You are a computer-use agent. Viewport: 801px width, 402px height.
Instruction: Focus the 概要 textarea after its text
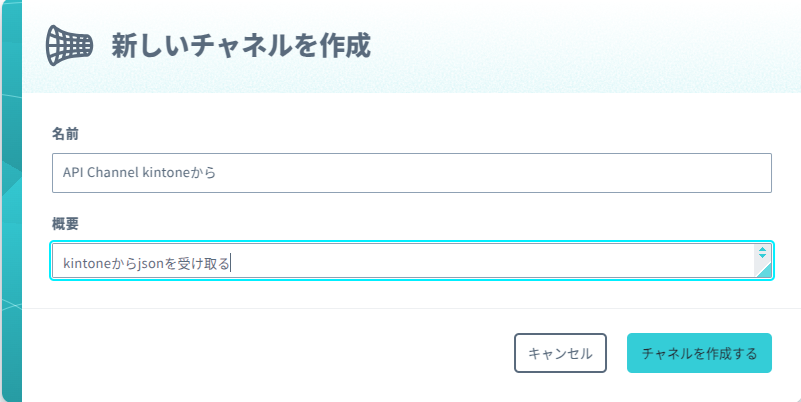[x=460, y=264]
